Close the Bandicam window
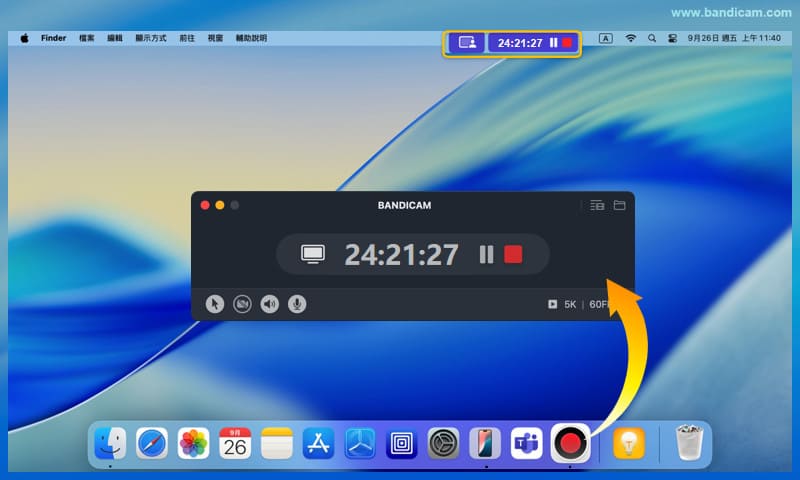 pos(205,205)
